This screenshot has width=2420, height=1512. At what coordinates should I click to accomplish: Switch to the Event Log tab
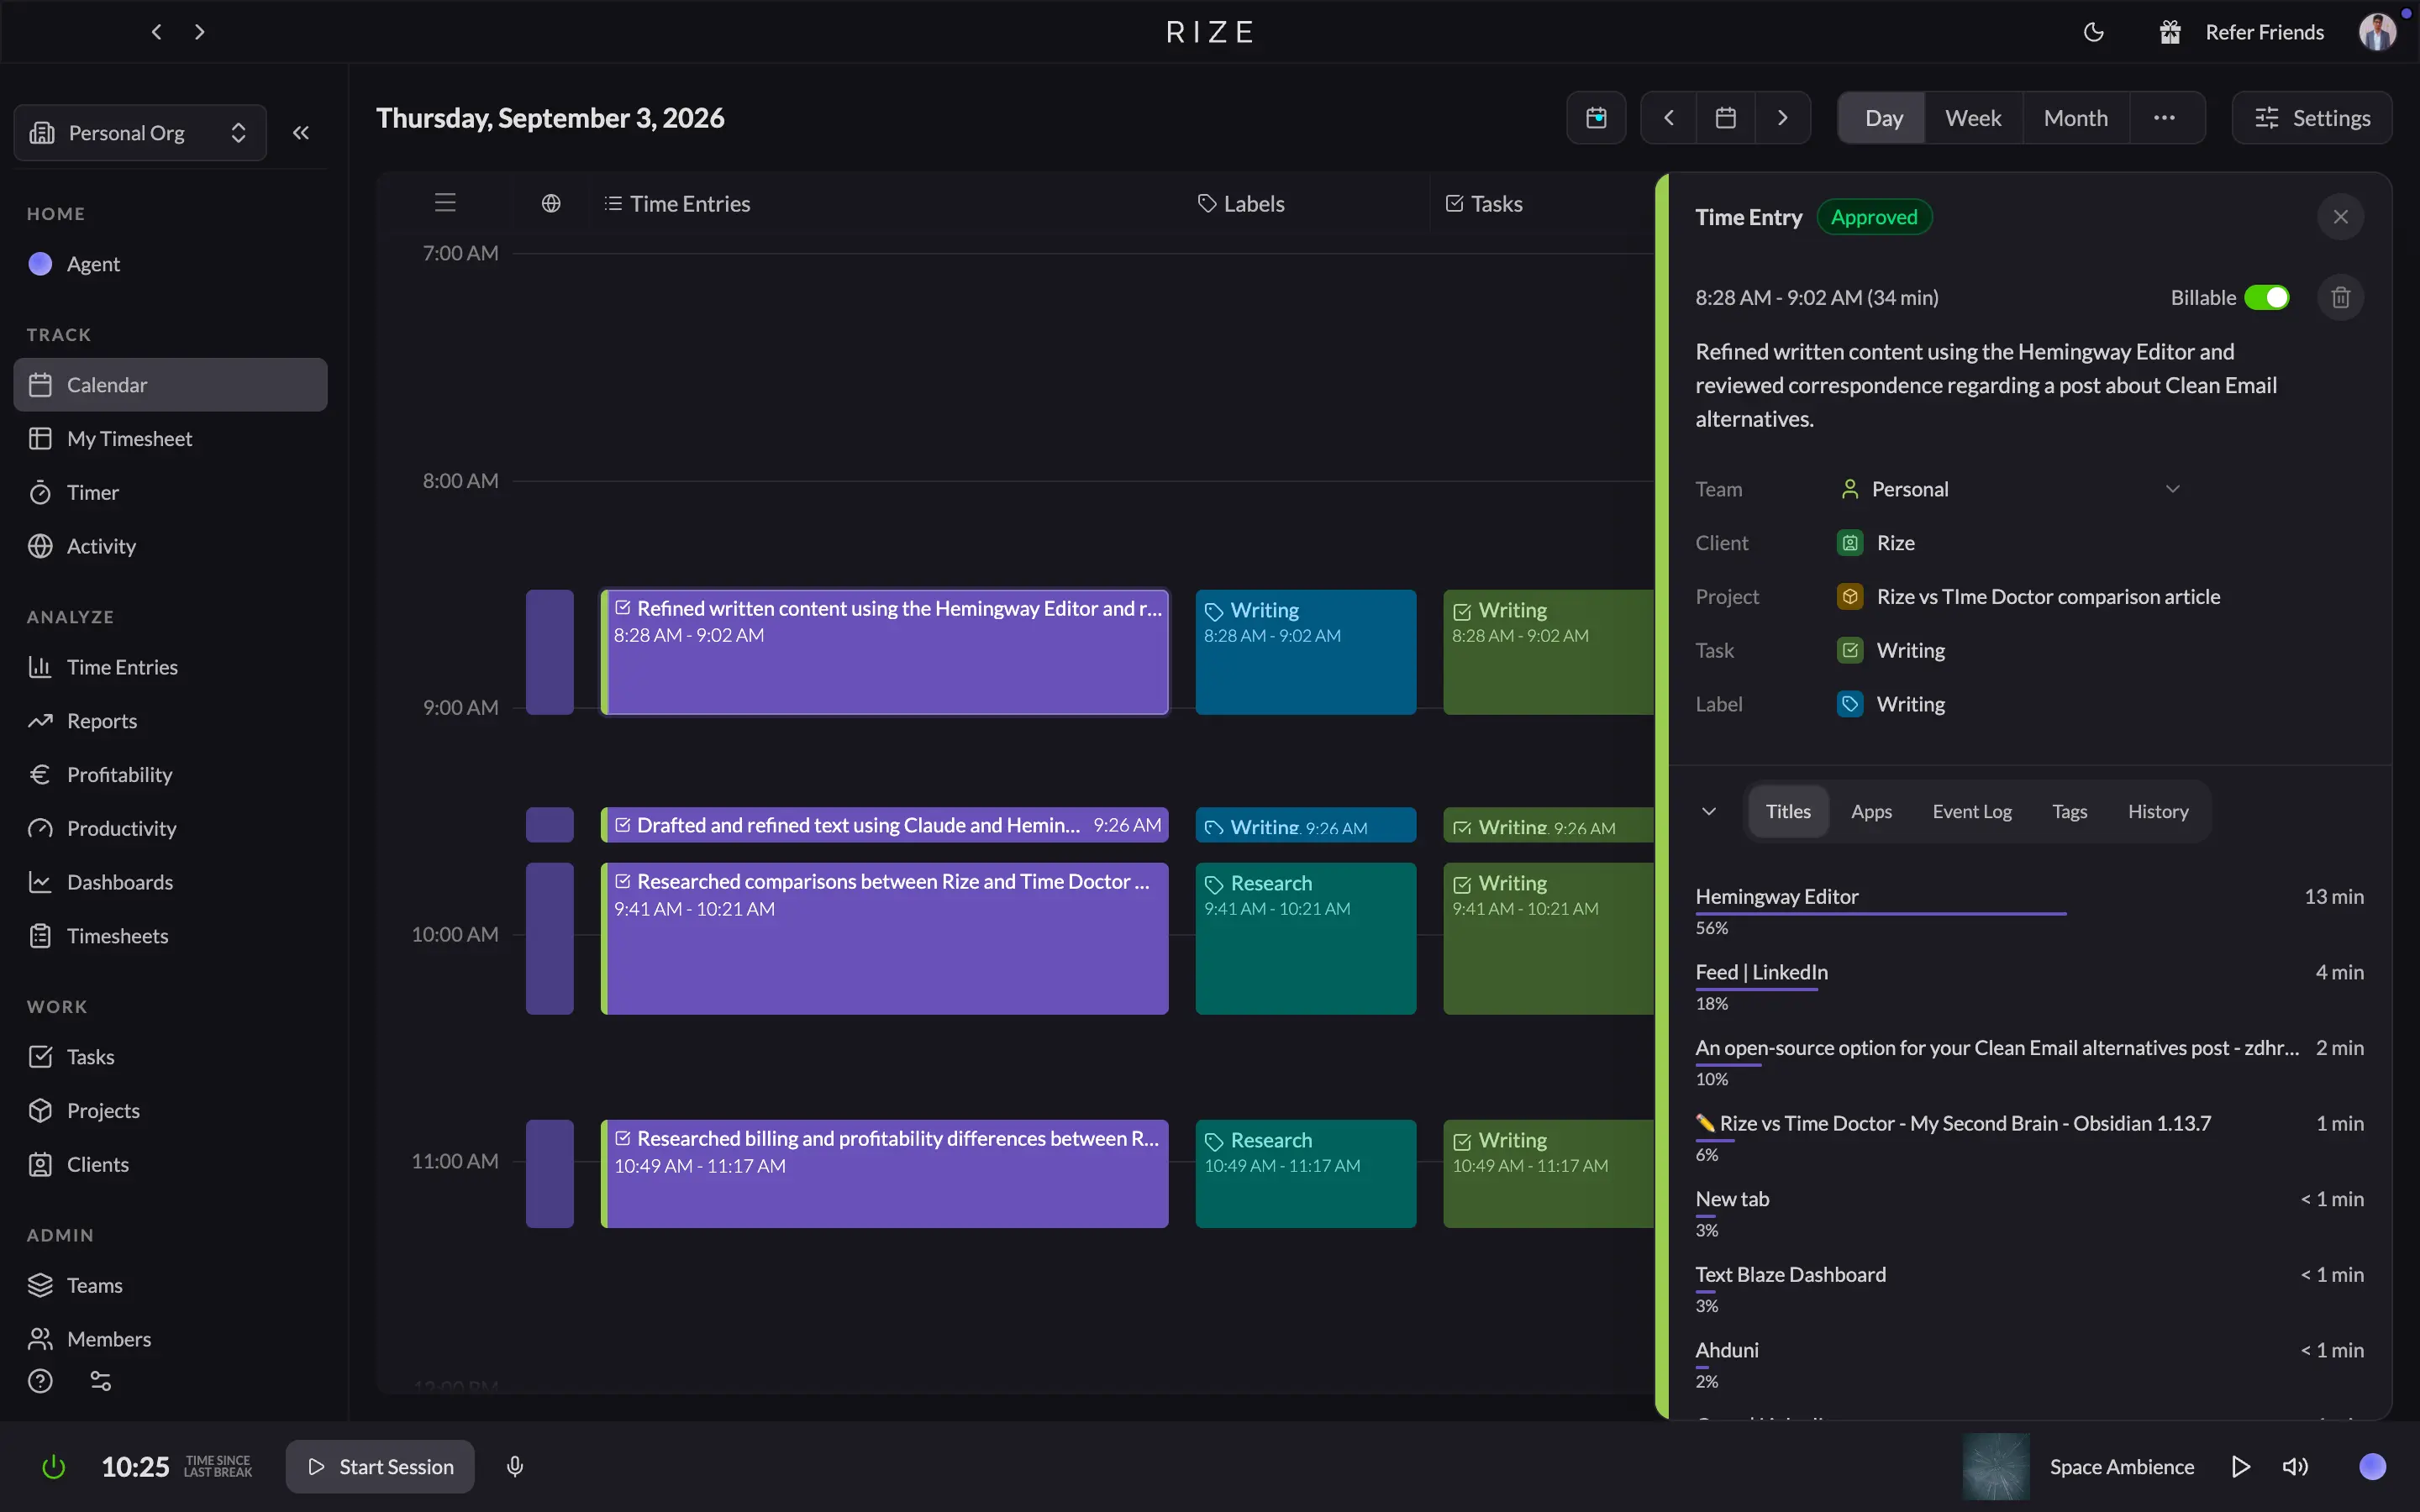click(x=1972, y=812)
